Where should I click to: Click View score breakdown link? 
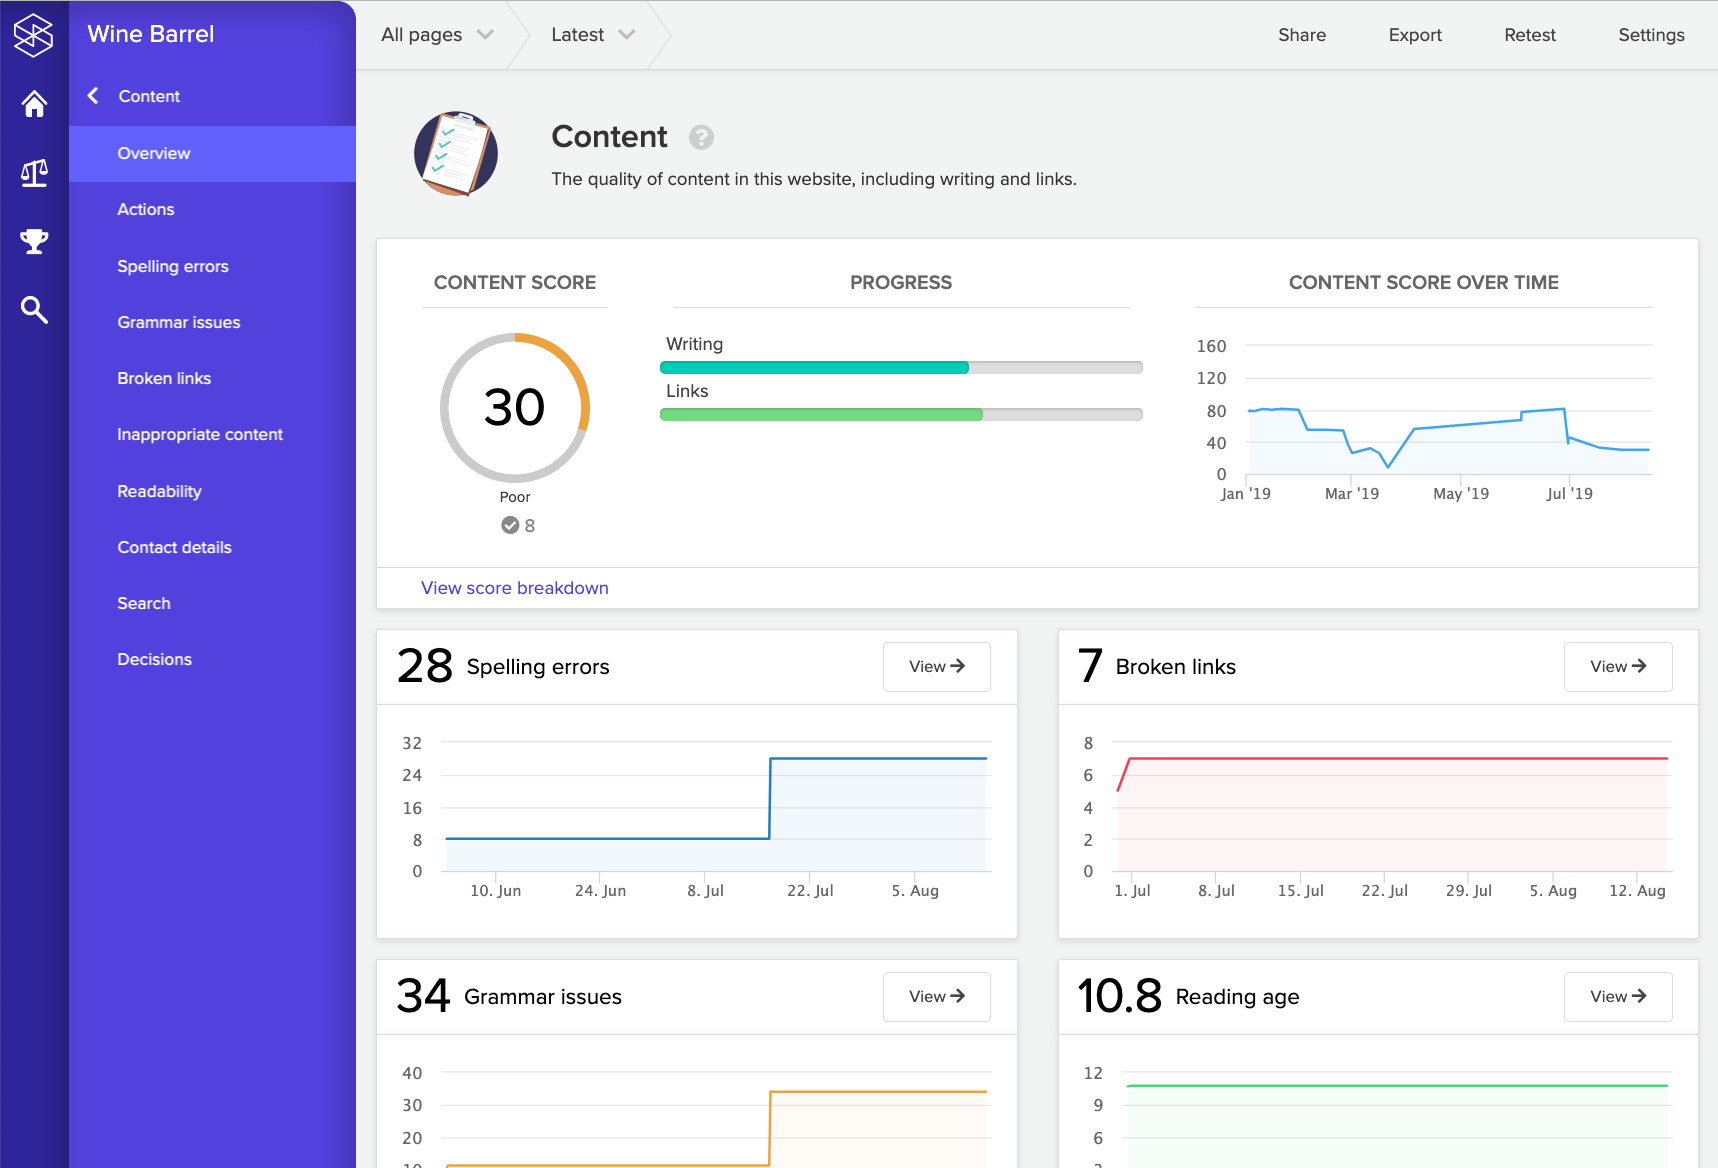point(514,588)
